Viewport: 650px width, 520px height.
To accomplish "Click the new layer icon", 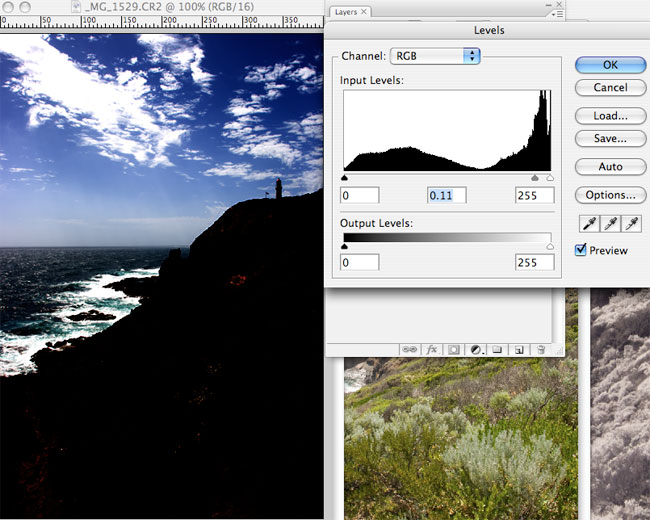I will (518, 350).
